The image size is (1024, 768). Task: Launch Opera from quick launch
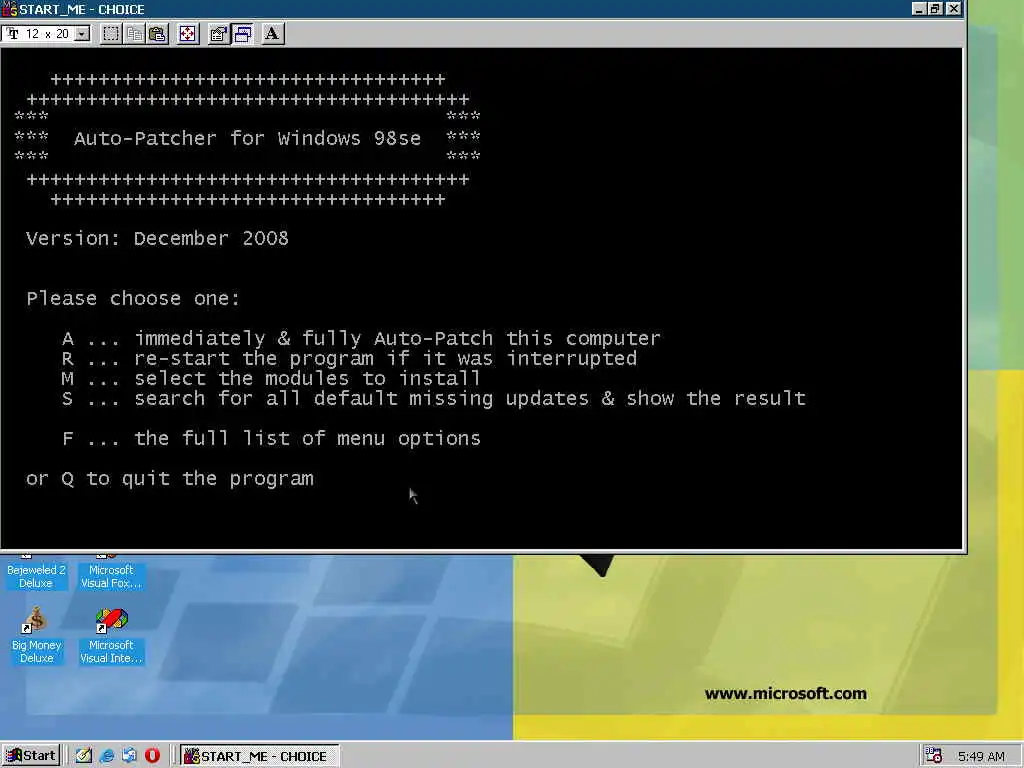click(x=152, y=756)
